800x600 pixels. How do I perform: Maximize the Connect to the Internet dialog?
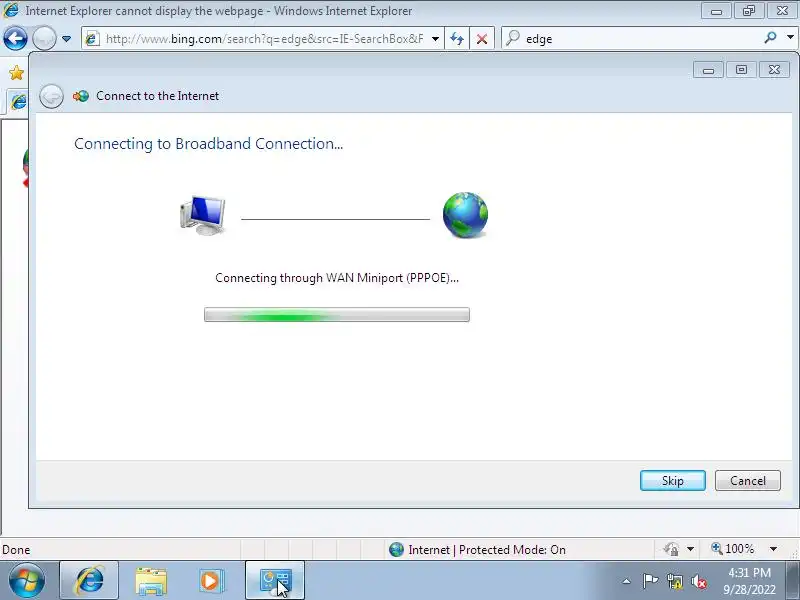[741, 69]
